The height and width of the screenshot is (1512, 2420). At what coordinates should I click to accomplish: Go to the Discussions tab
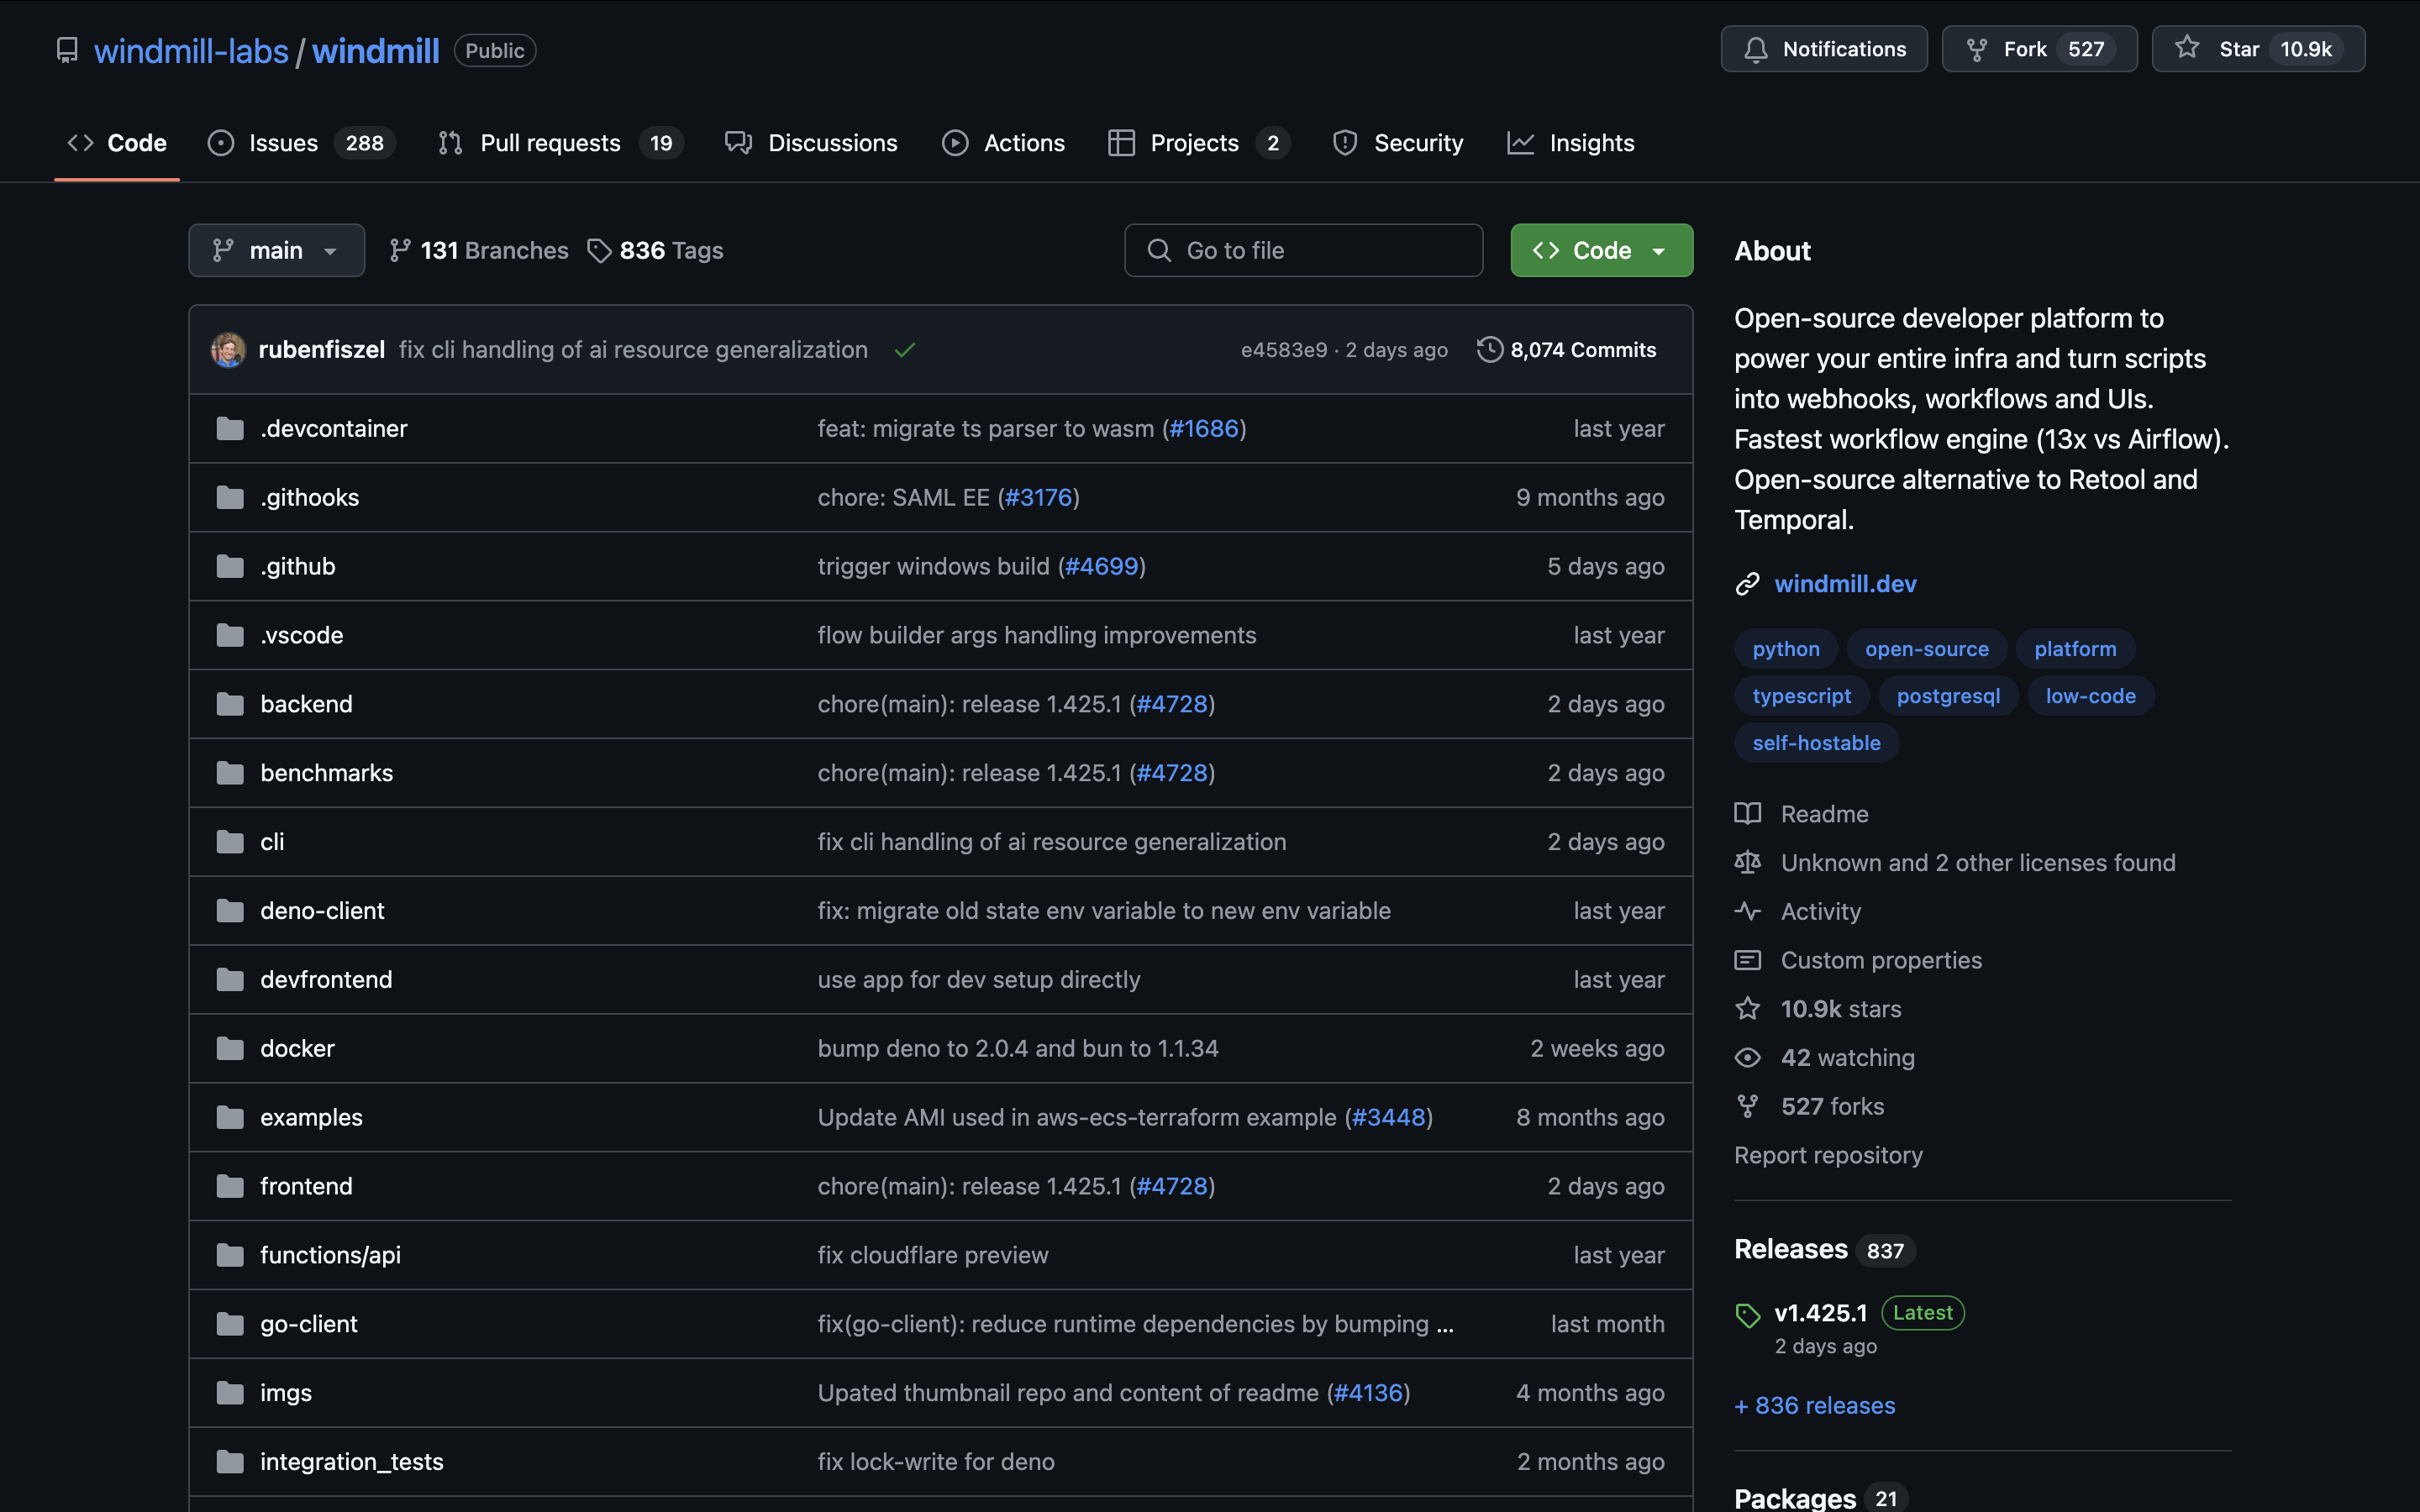811,143
